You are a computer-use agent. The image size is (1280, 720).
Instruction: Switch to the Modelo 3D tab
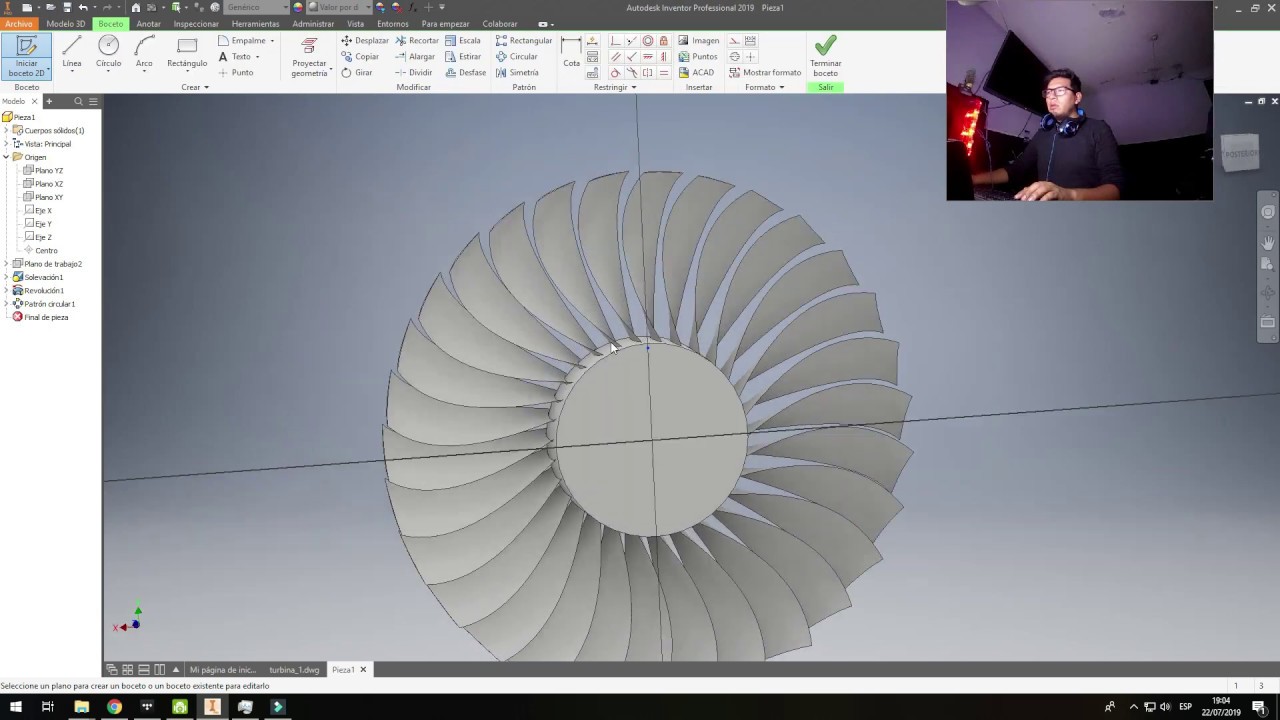[66, 24]
